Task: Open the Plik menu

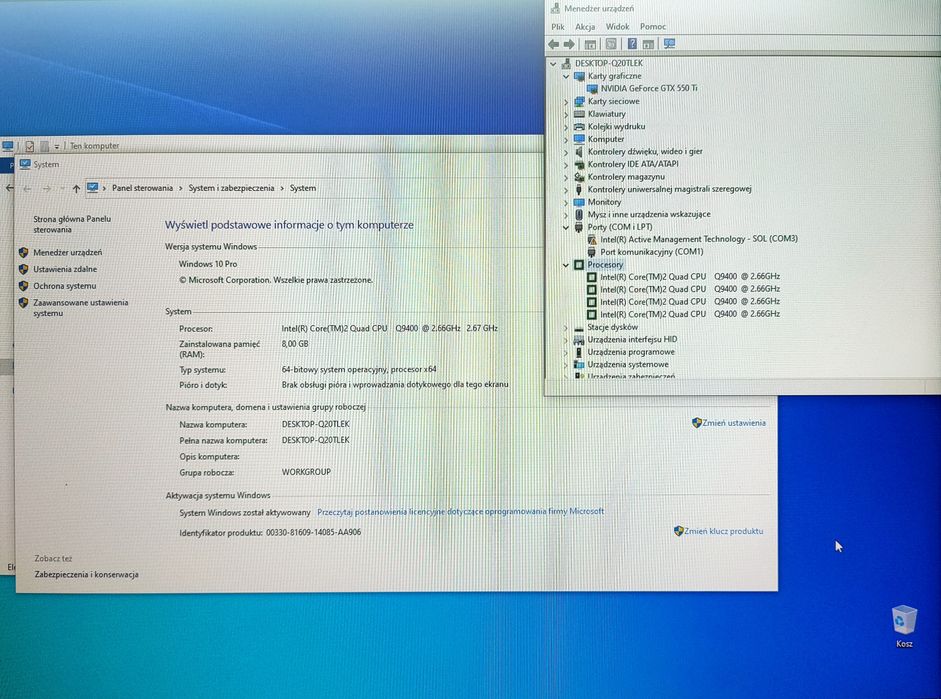Action: (558, 27)
